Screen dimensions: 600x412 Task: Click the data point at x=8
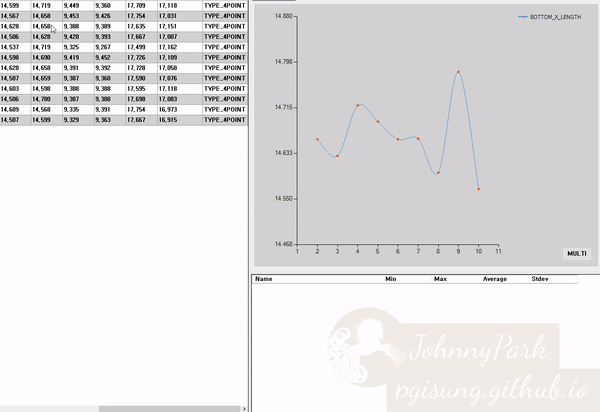tap(438, 173)
